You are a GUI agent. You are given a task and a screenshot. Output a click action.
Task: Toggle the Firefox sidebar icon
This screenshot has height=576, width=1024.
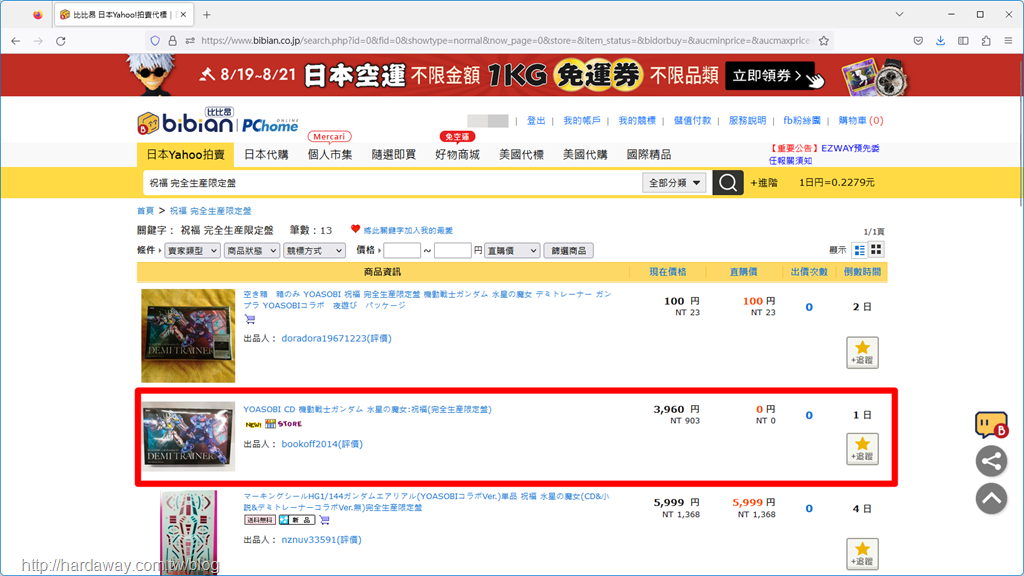tap(963, 40)
